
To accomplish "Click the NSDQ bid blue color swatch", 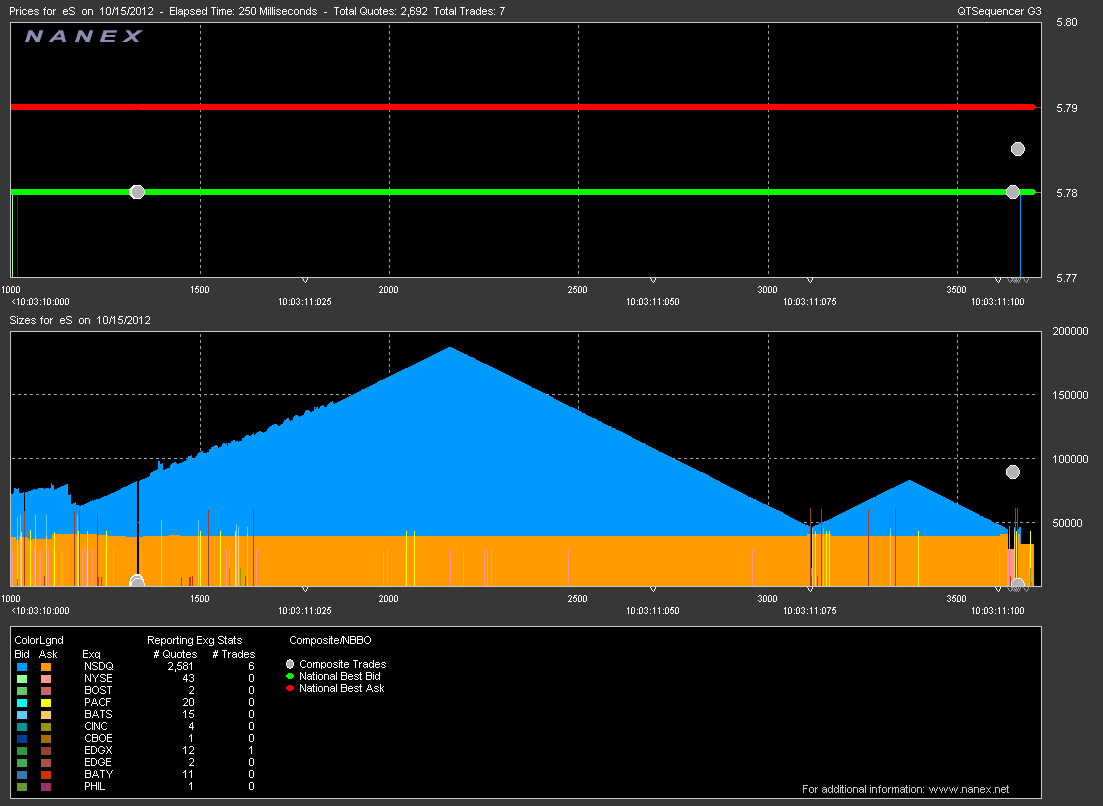I will pos(22,667).
